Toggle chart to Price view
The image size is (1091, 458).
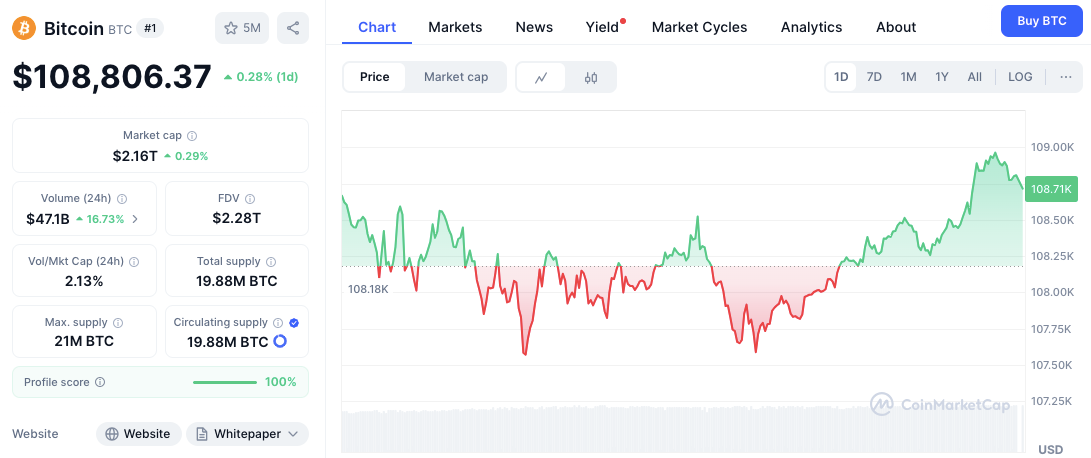374,77
